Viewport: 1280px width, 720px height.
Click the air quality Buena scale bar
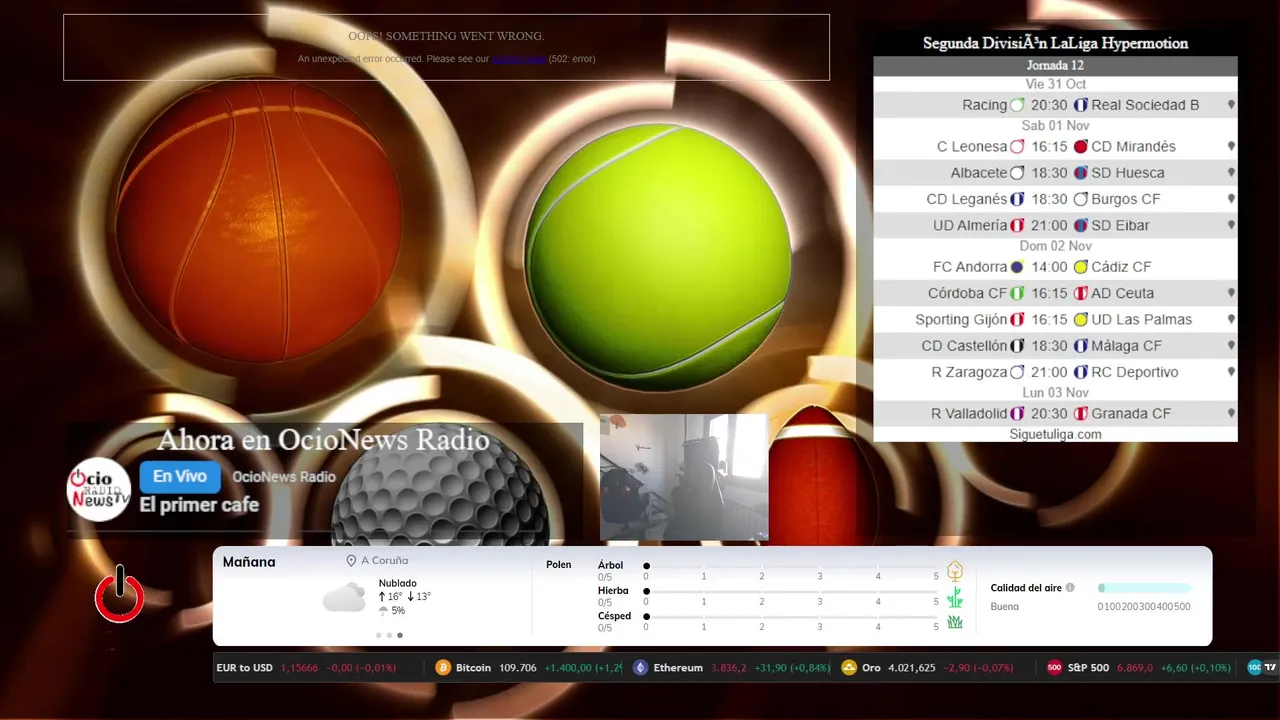(x=1144, y=588)
